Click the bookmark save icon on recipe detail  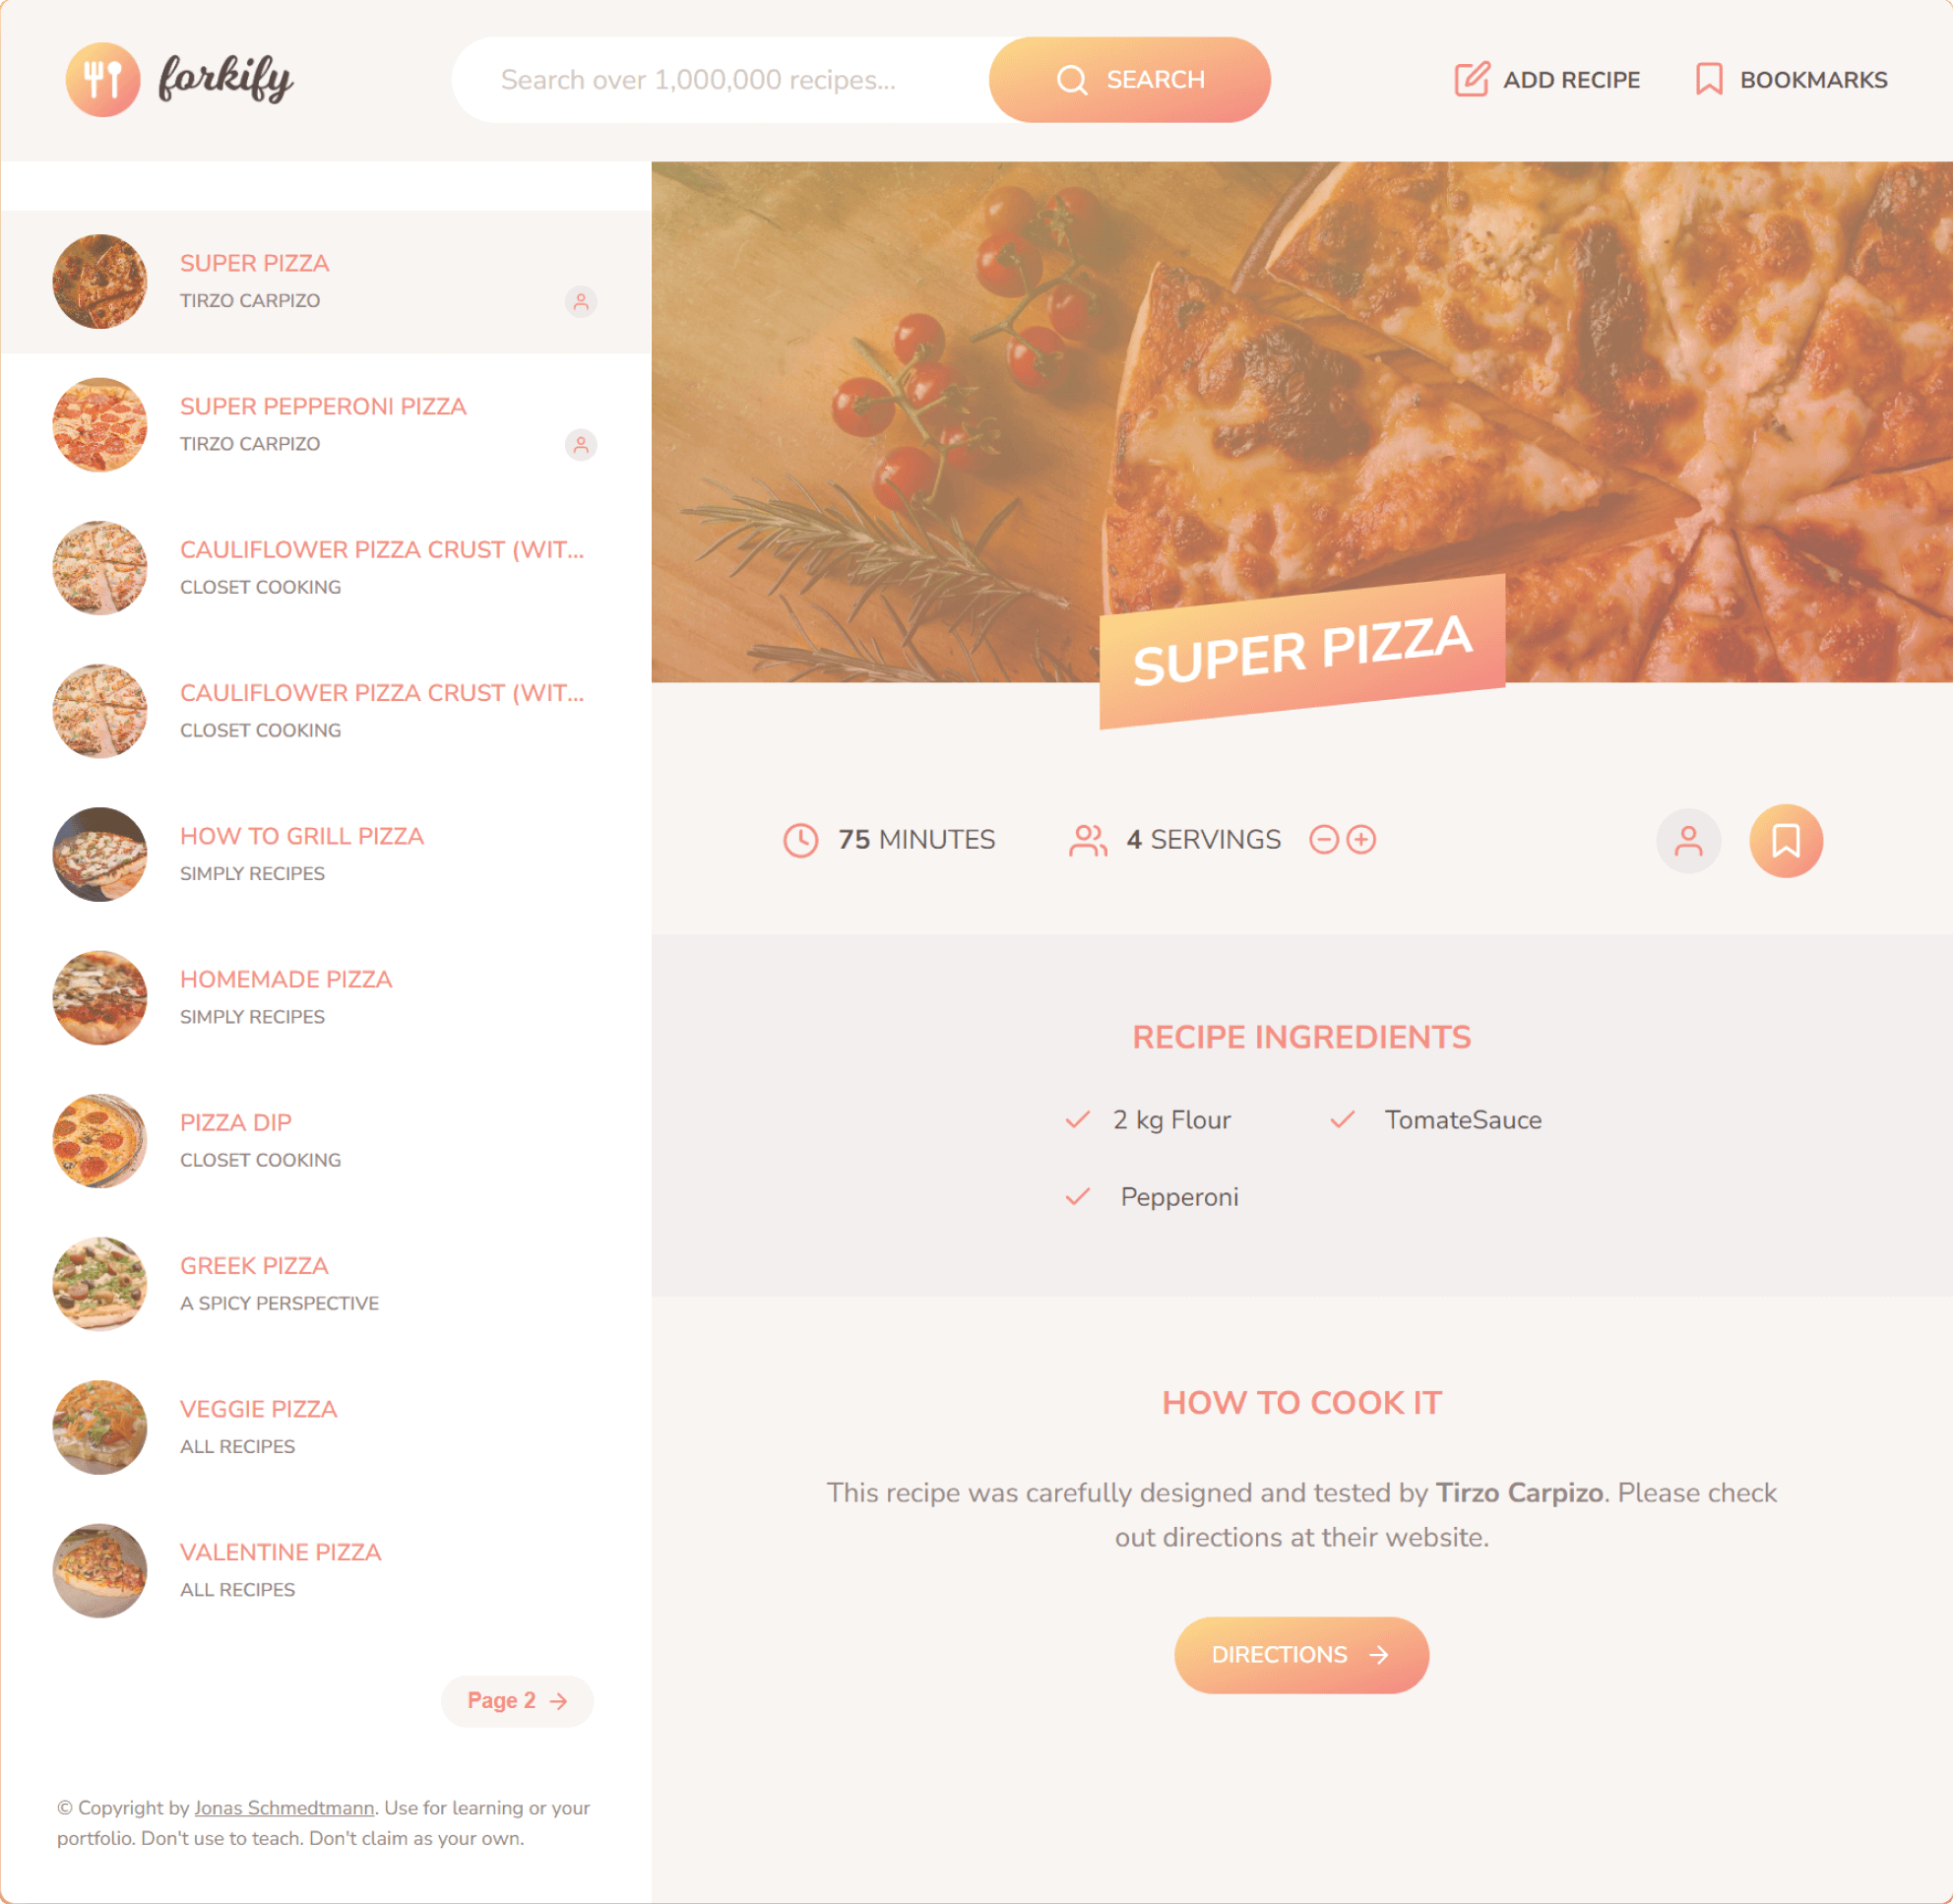[1786, 841]
